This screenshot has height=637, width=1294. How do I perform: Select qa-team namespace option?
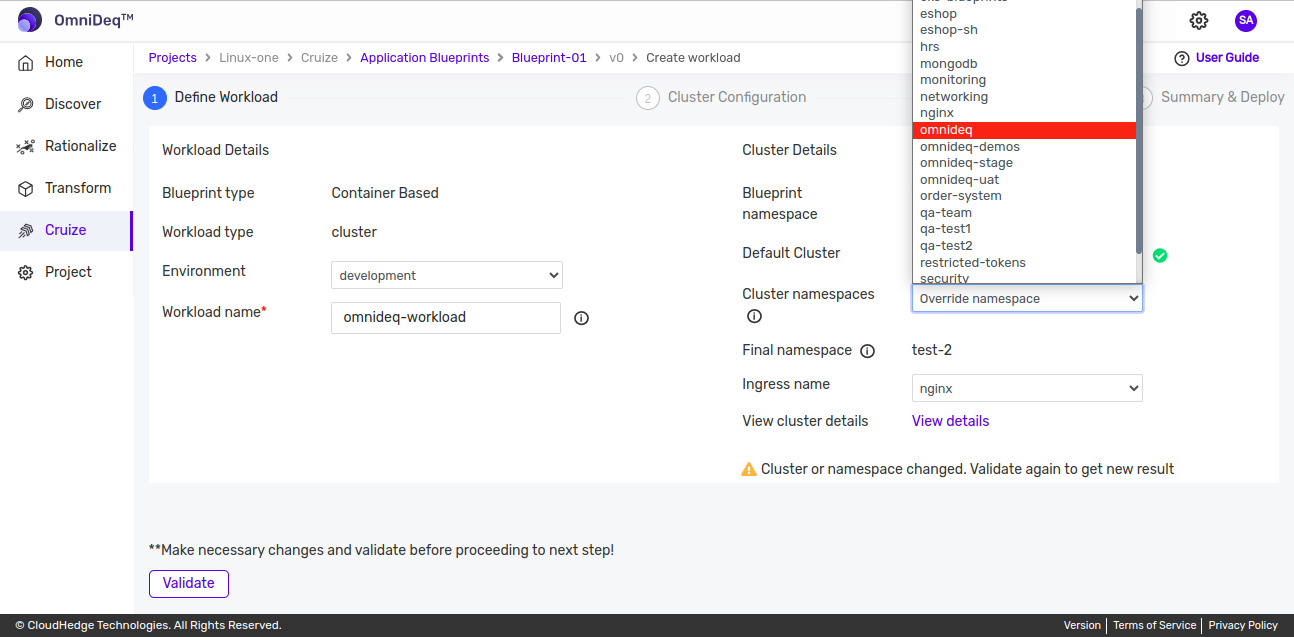point(1025,213)
